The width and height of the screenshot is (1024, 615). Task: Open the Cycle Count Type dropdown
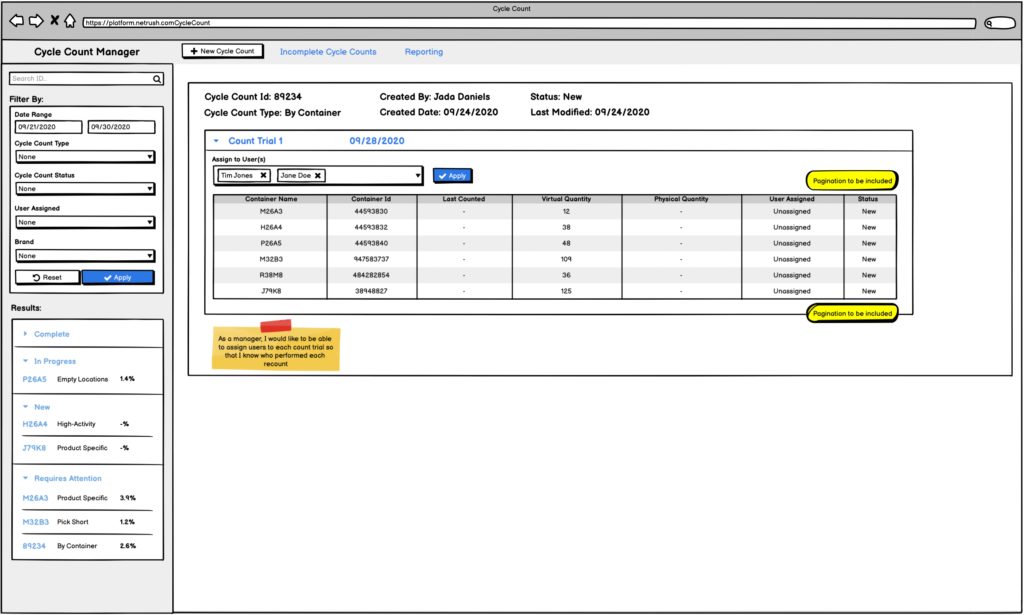pos(85,157)
